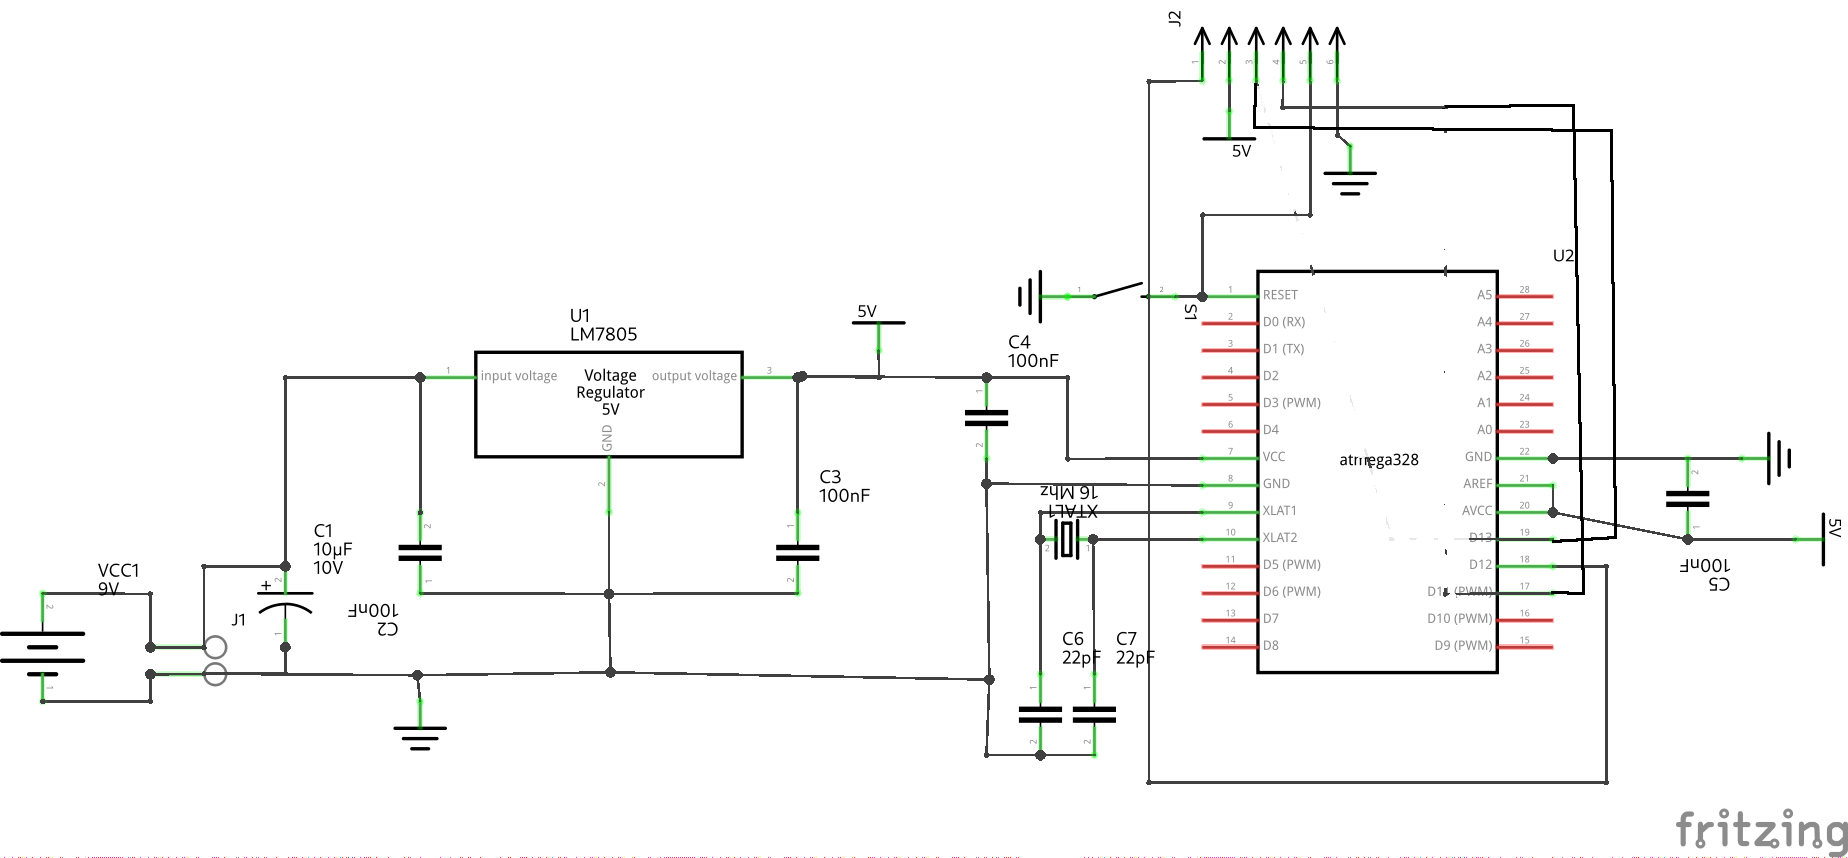Click the D8 pin 14
1848x858 pixels.
[x=1230, y=646]
